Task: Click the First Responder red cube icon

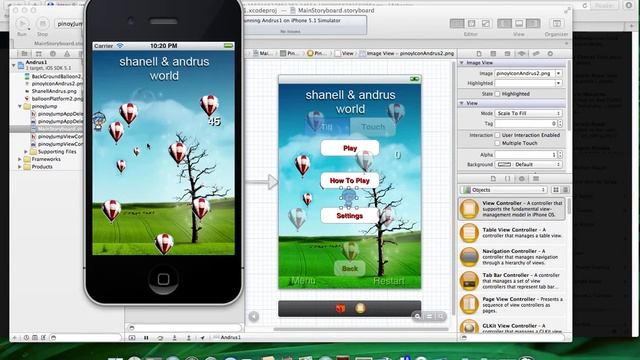Action: (x=340, y=309)
